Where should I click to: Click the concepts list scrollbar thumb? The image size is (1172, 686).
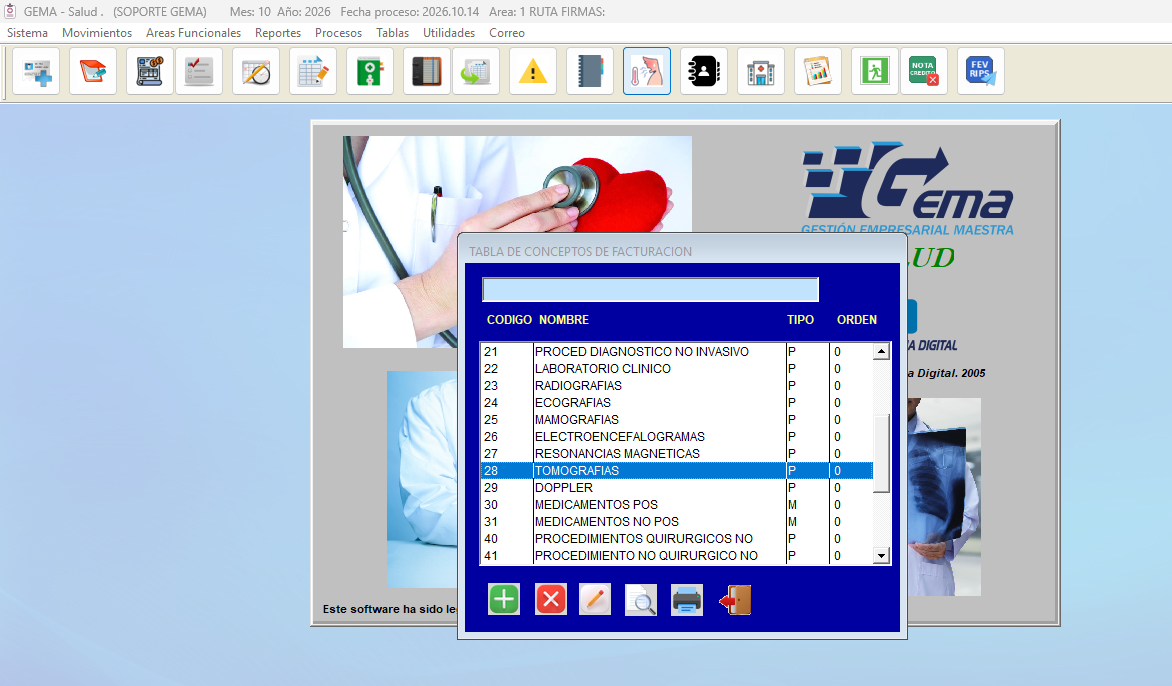[881, 454]
